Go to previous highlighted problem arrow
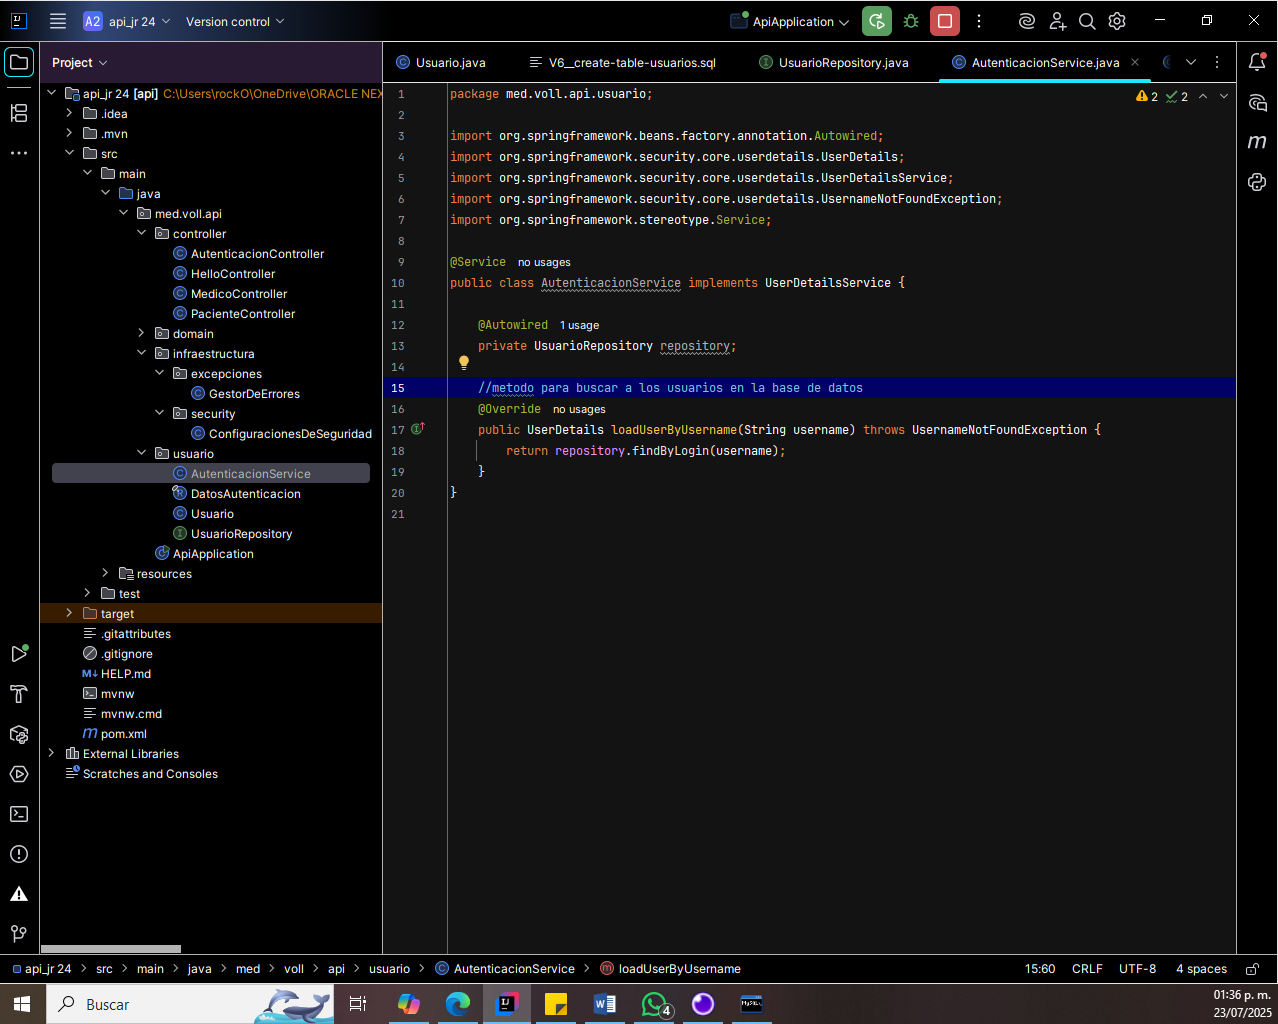1278x1024 pixels. (1203, 96)
